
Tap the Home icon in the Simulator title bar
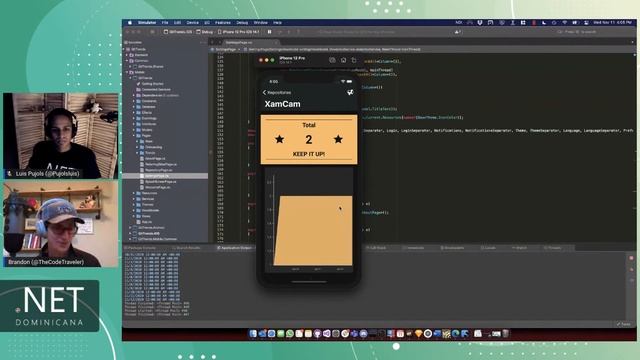(343, 60)
